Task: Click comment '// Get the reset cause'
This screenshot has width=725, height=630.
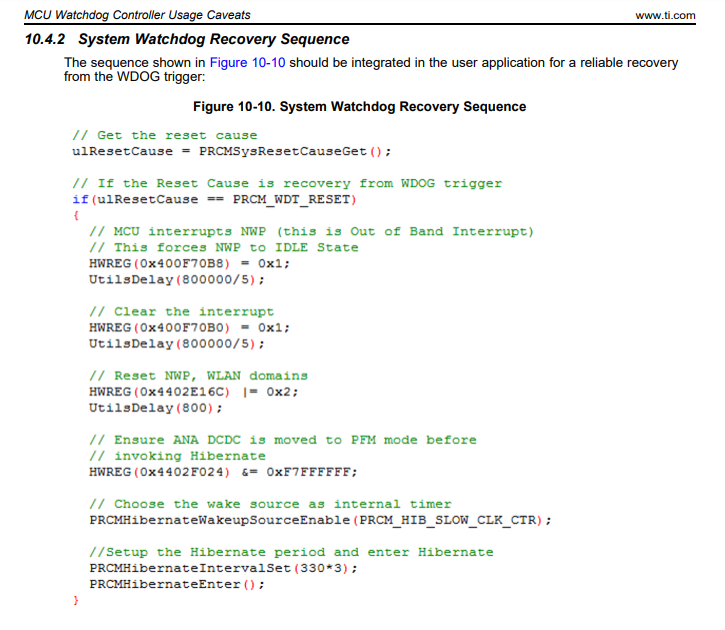Action: tap(165, 135)
